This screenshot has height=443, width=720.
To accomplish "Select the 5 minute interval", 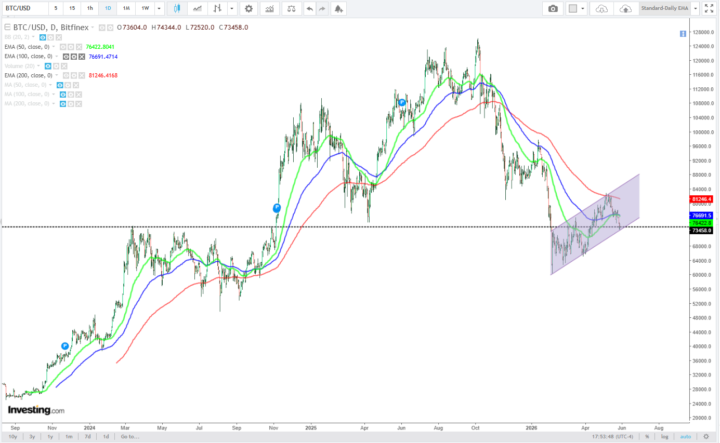I will pos(56,9).
